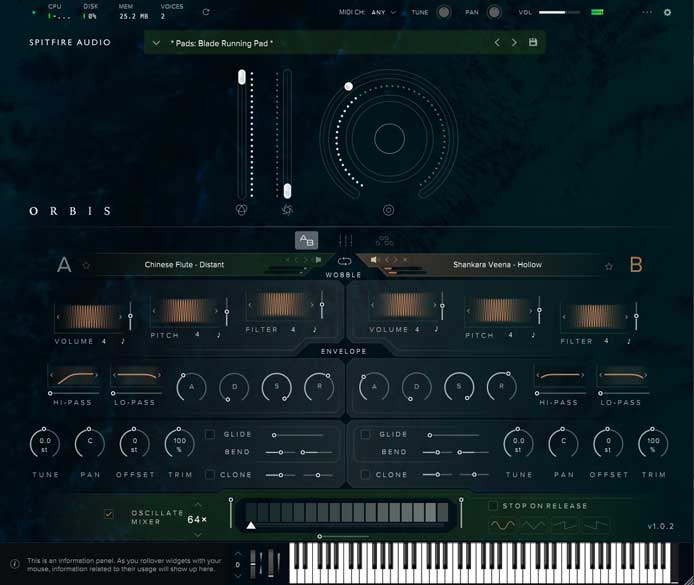Click previous-sound arrow on layer A
The image size is (694, 585).
coord(296,260)
